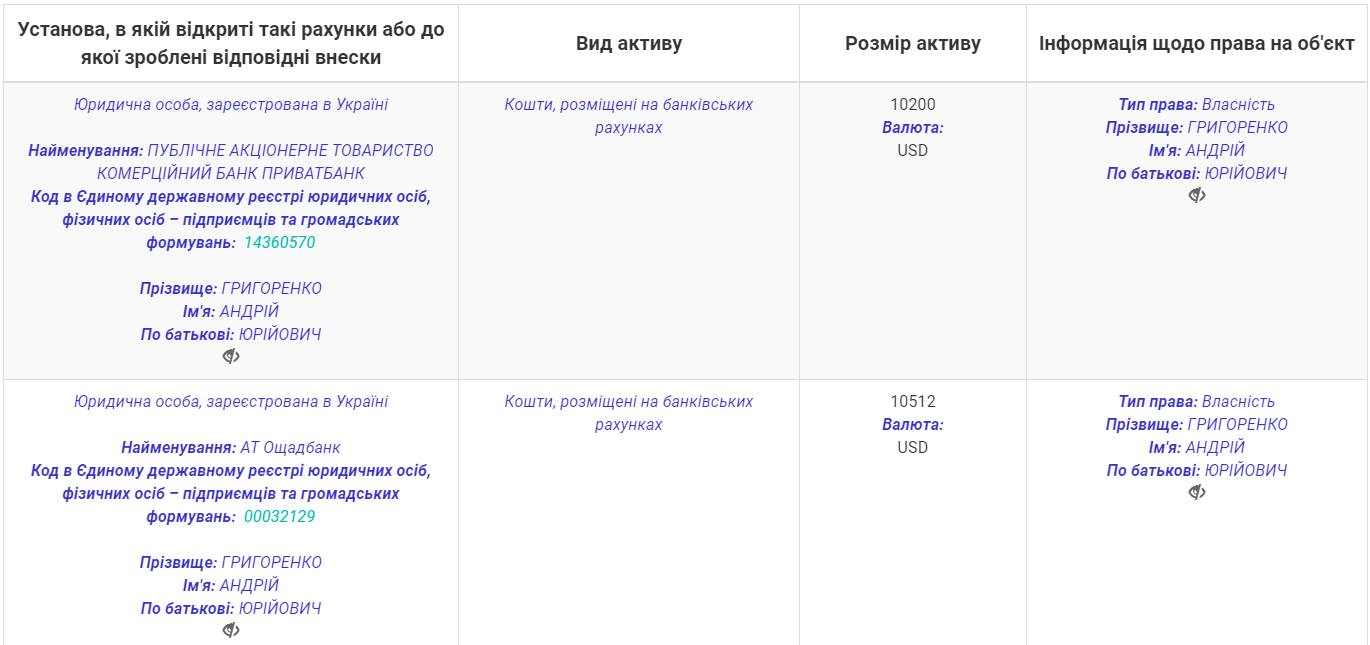1370x645 pixels.
Task: Click asset type text in Ощадбанк row
Action: point(629,413)
